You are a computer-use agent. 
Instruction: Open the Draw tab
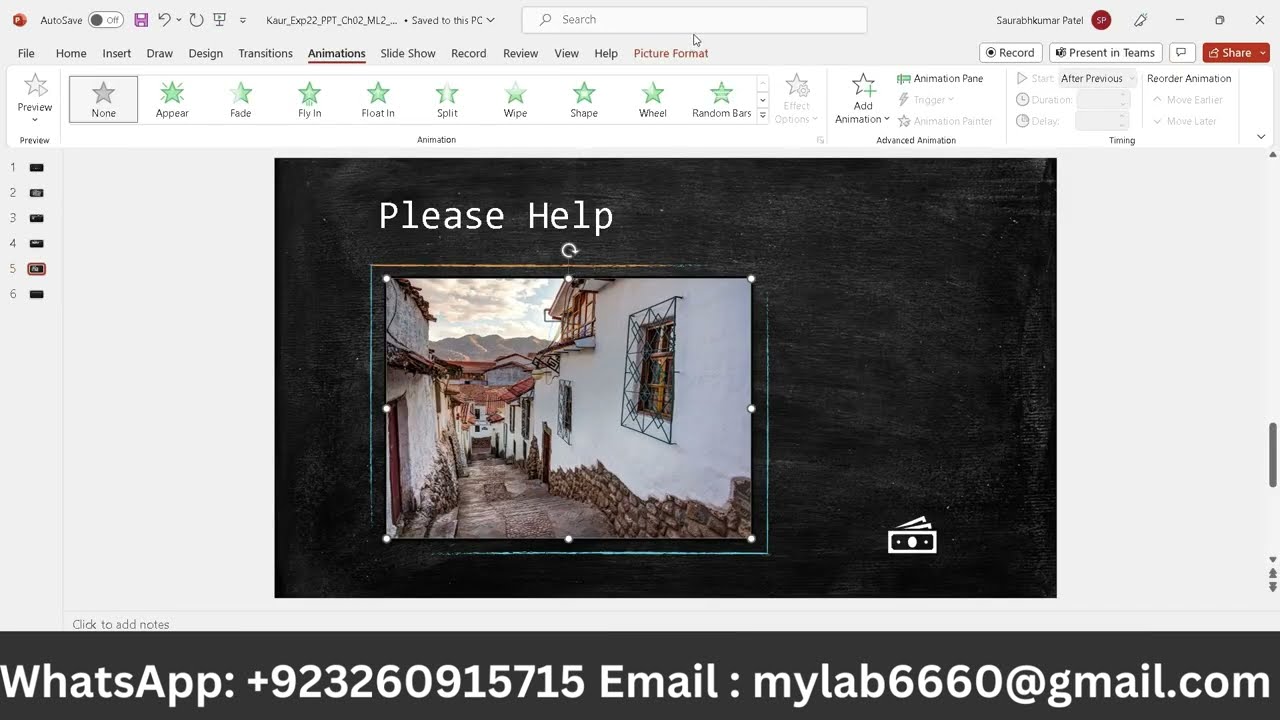pos(160,53)
